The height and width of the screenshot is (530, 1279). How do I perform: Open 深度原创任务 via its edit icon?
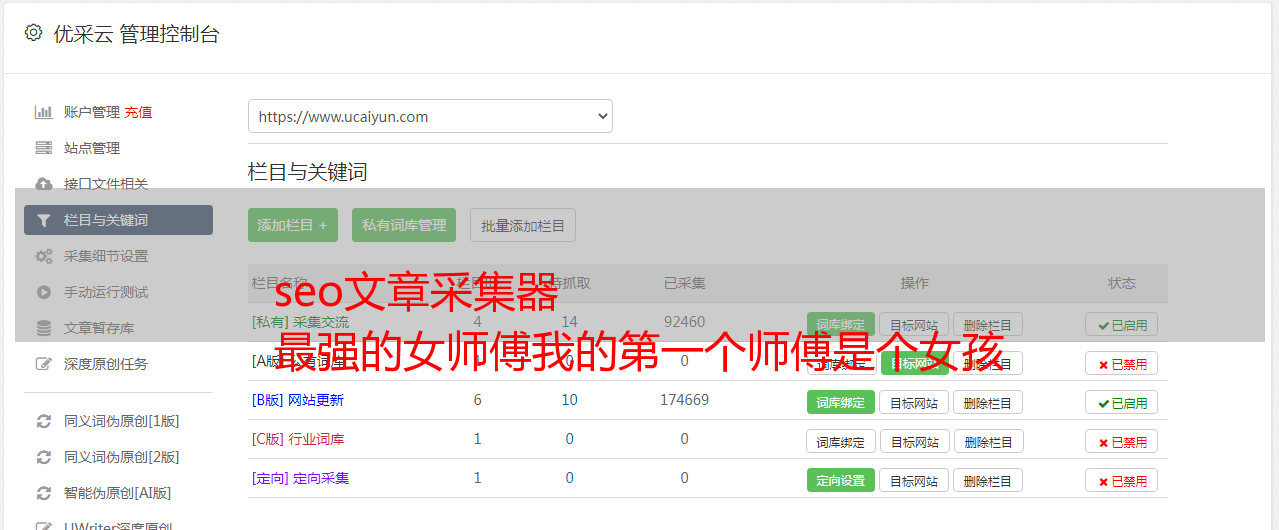[43, 364]
